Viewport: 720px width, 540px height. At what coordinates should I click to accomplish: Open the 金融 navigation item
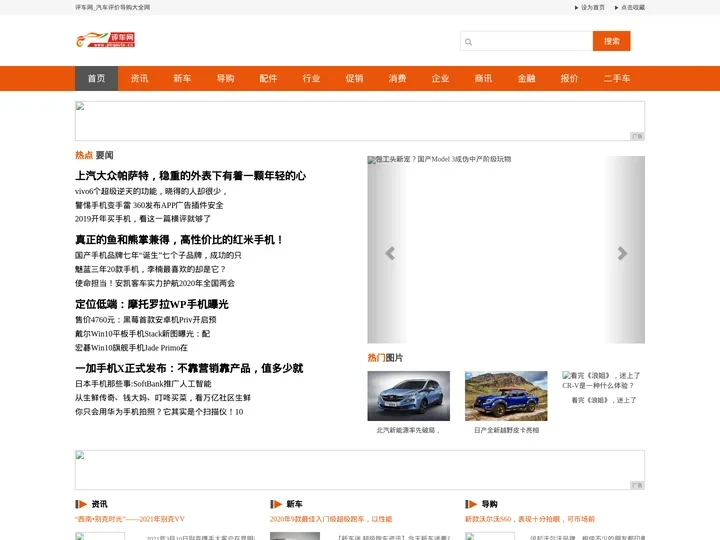(526, 79)
